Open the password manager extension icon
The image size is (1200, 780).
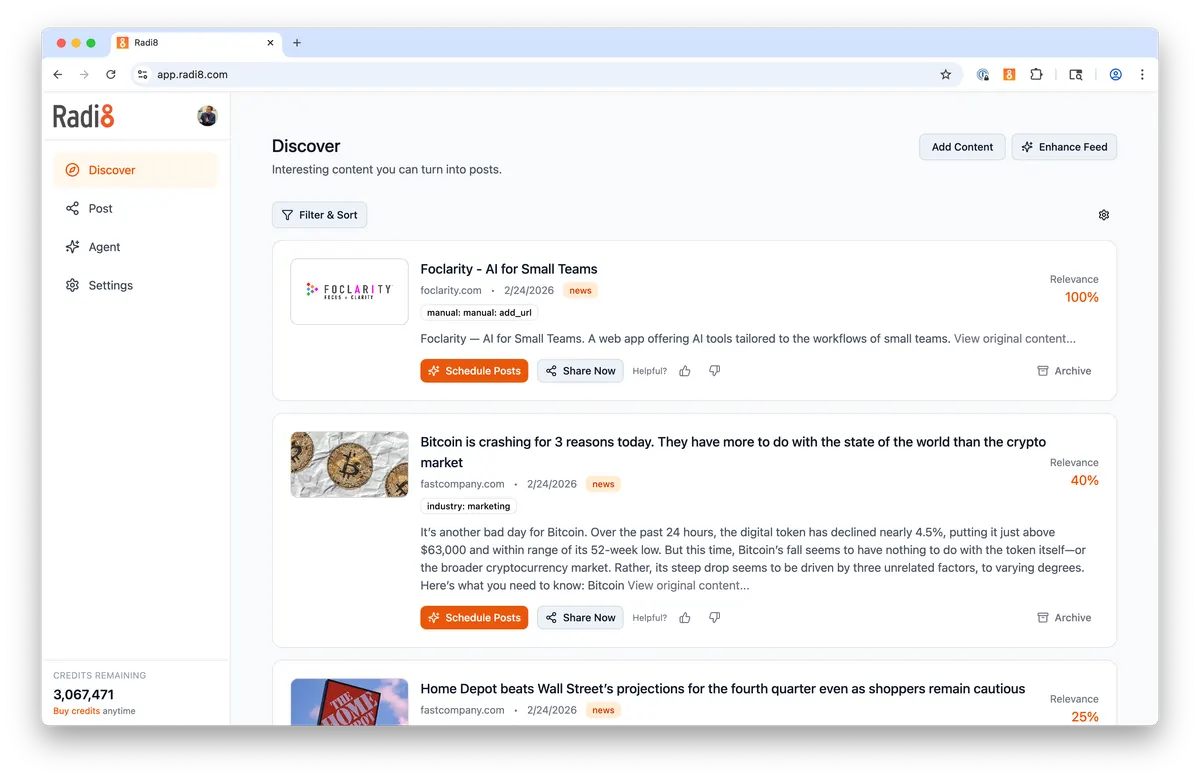point(983,75)
